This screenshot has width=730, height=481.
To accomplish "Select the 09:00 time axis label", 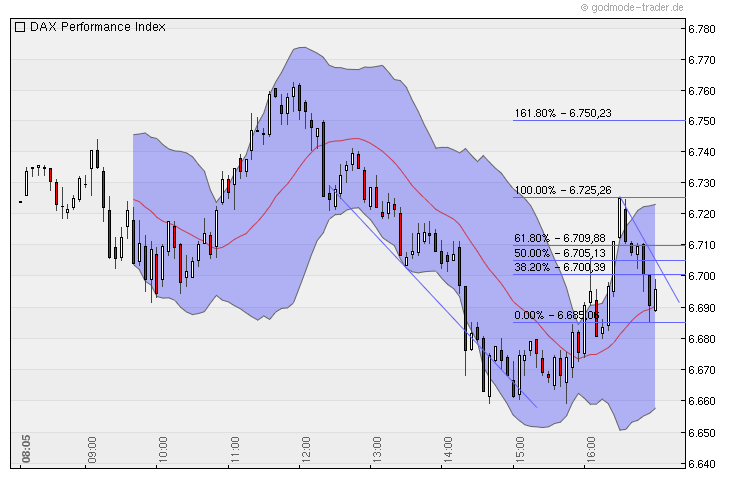I will pos(92,450).
